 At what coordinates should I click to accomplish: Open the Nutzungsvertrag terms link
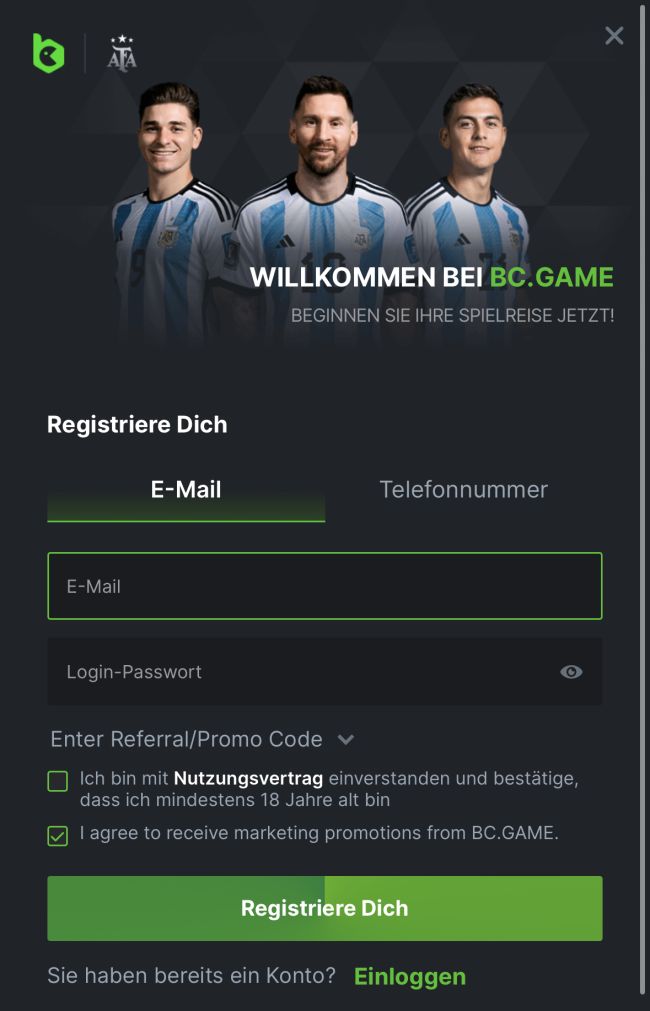248,778
